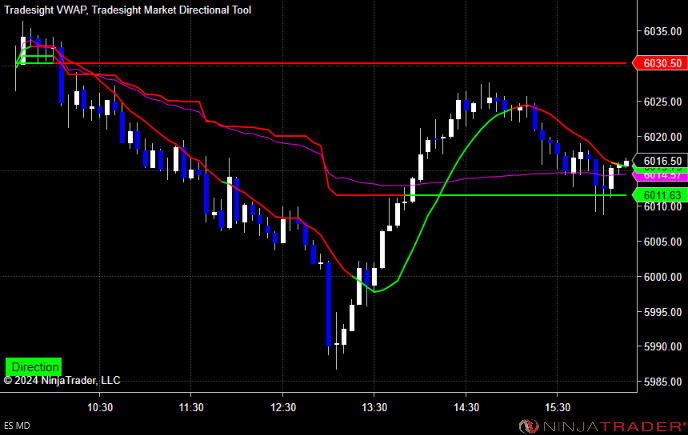Click the 6020.00 price axis label
This screenshot has height=435, width=688.
pyautogui.click(x=663, y=137)
